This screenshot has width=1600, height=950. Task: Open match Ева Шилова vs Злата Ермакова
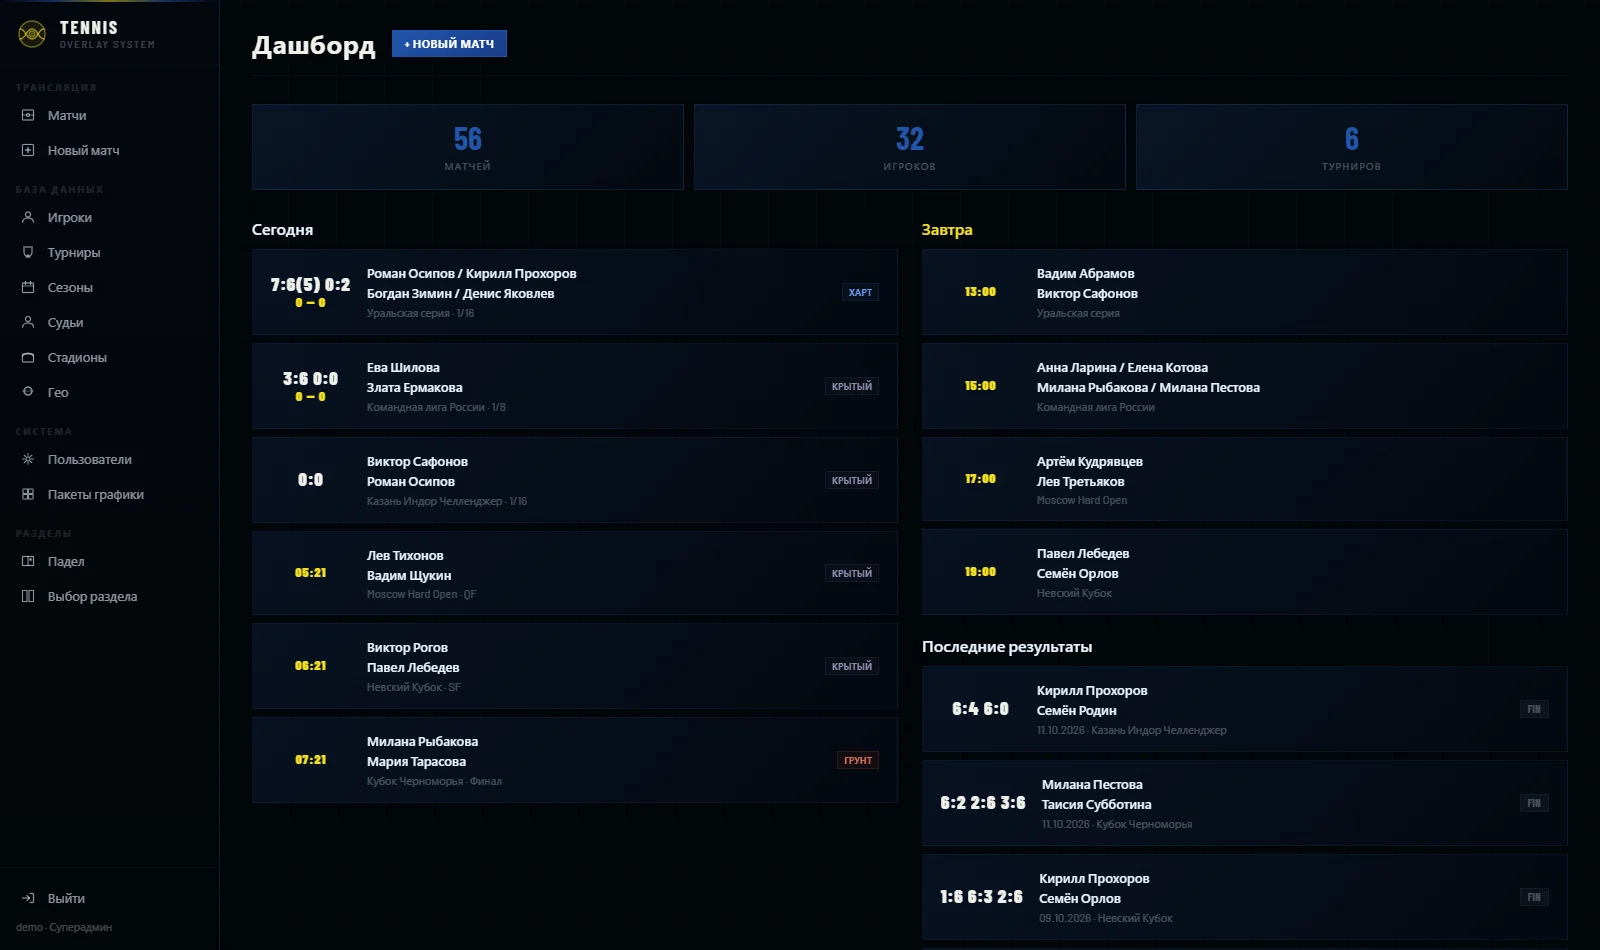(575, 386)
